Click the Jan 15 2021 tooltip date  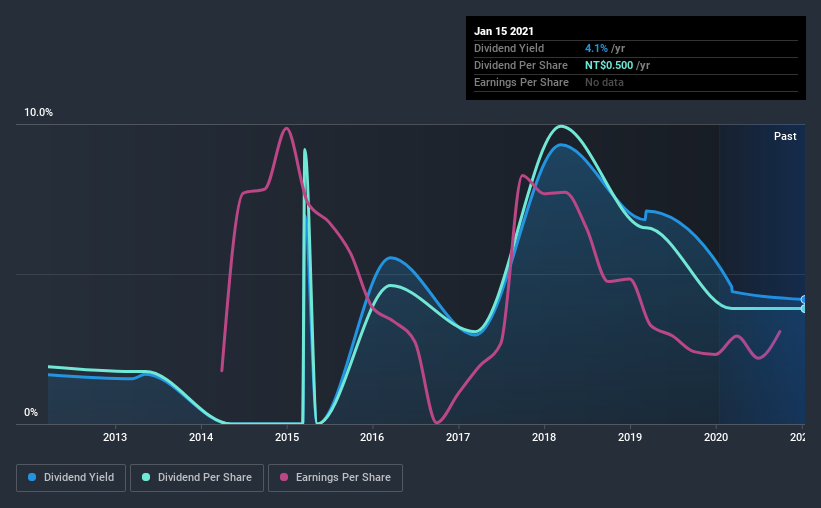504,31
